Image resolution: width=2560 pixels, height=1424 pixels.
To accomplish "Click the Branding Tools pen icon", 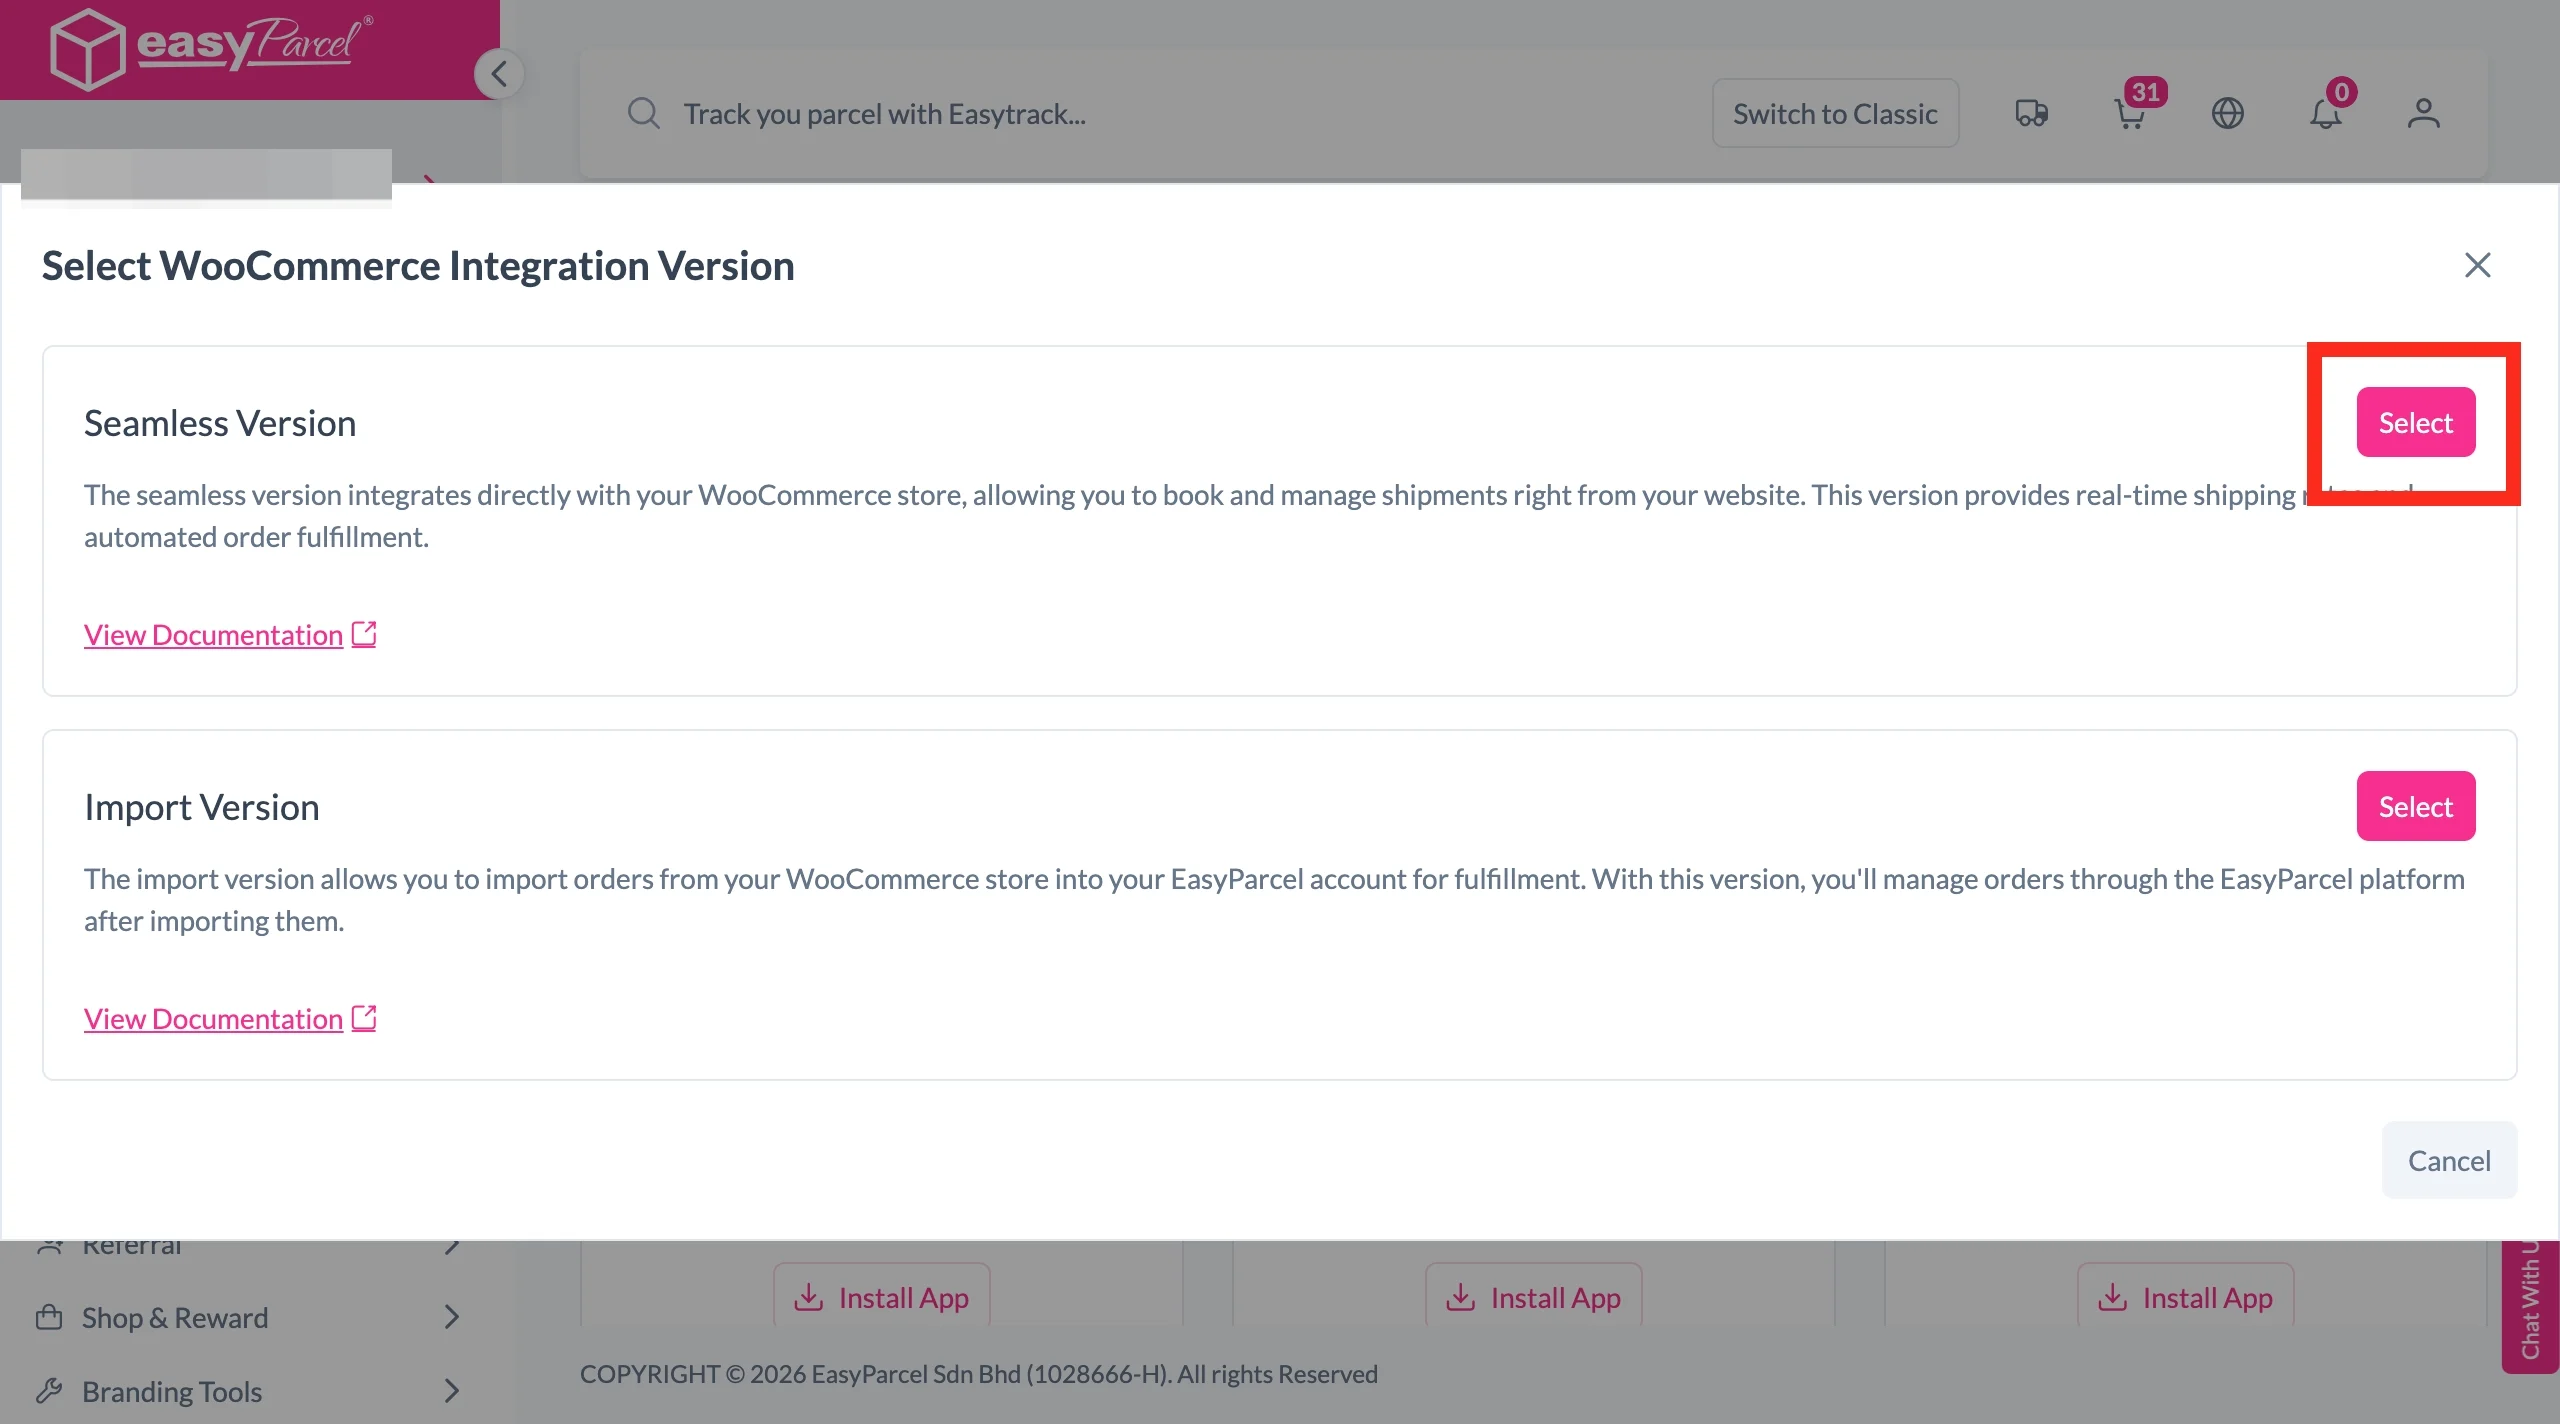I will [51, 1390].
